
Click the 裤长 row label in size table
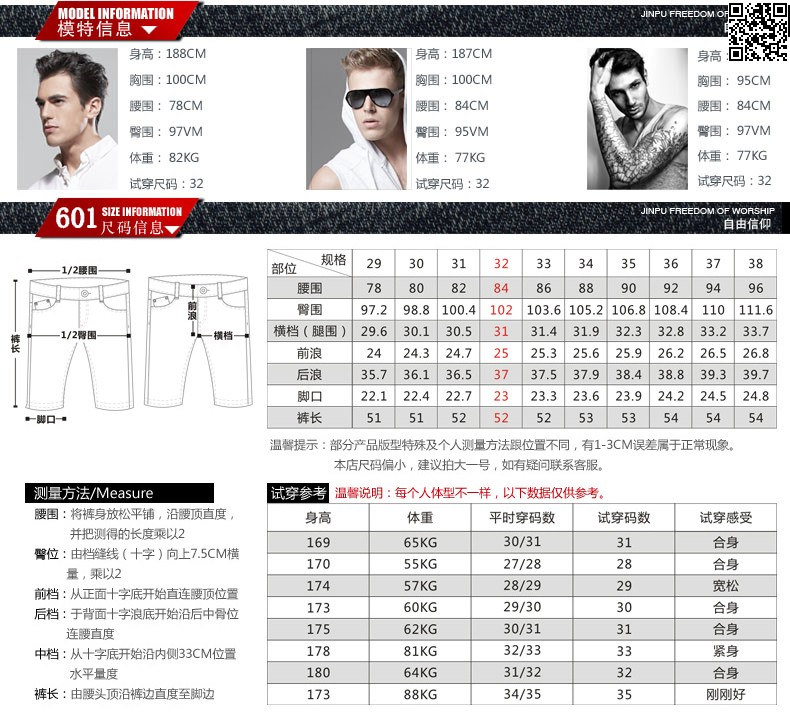point(309,418)
